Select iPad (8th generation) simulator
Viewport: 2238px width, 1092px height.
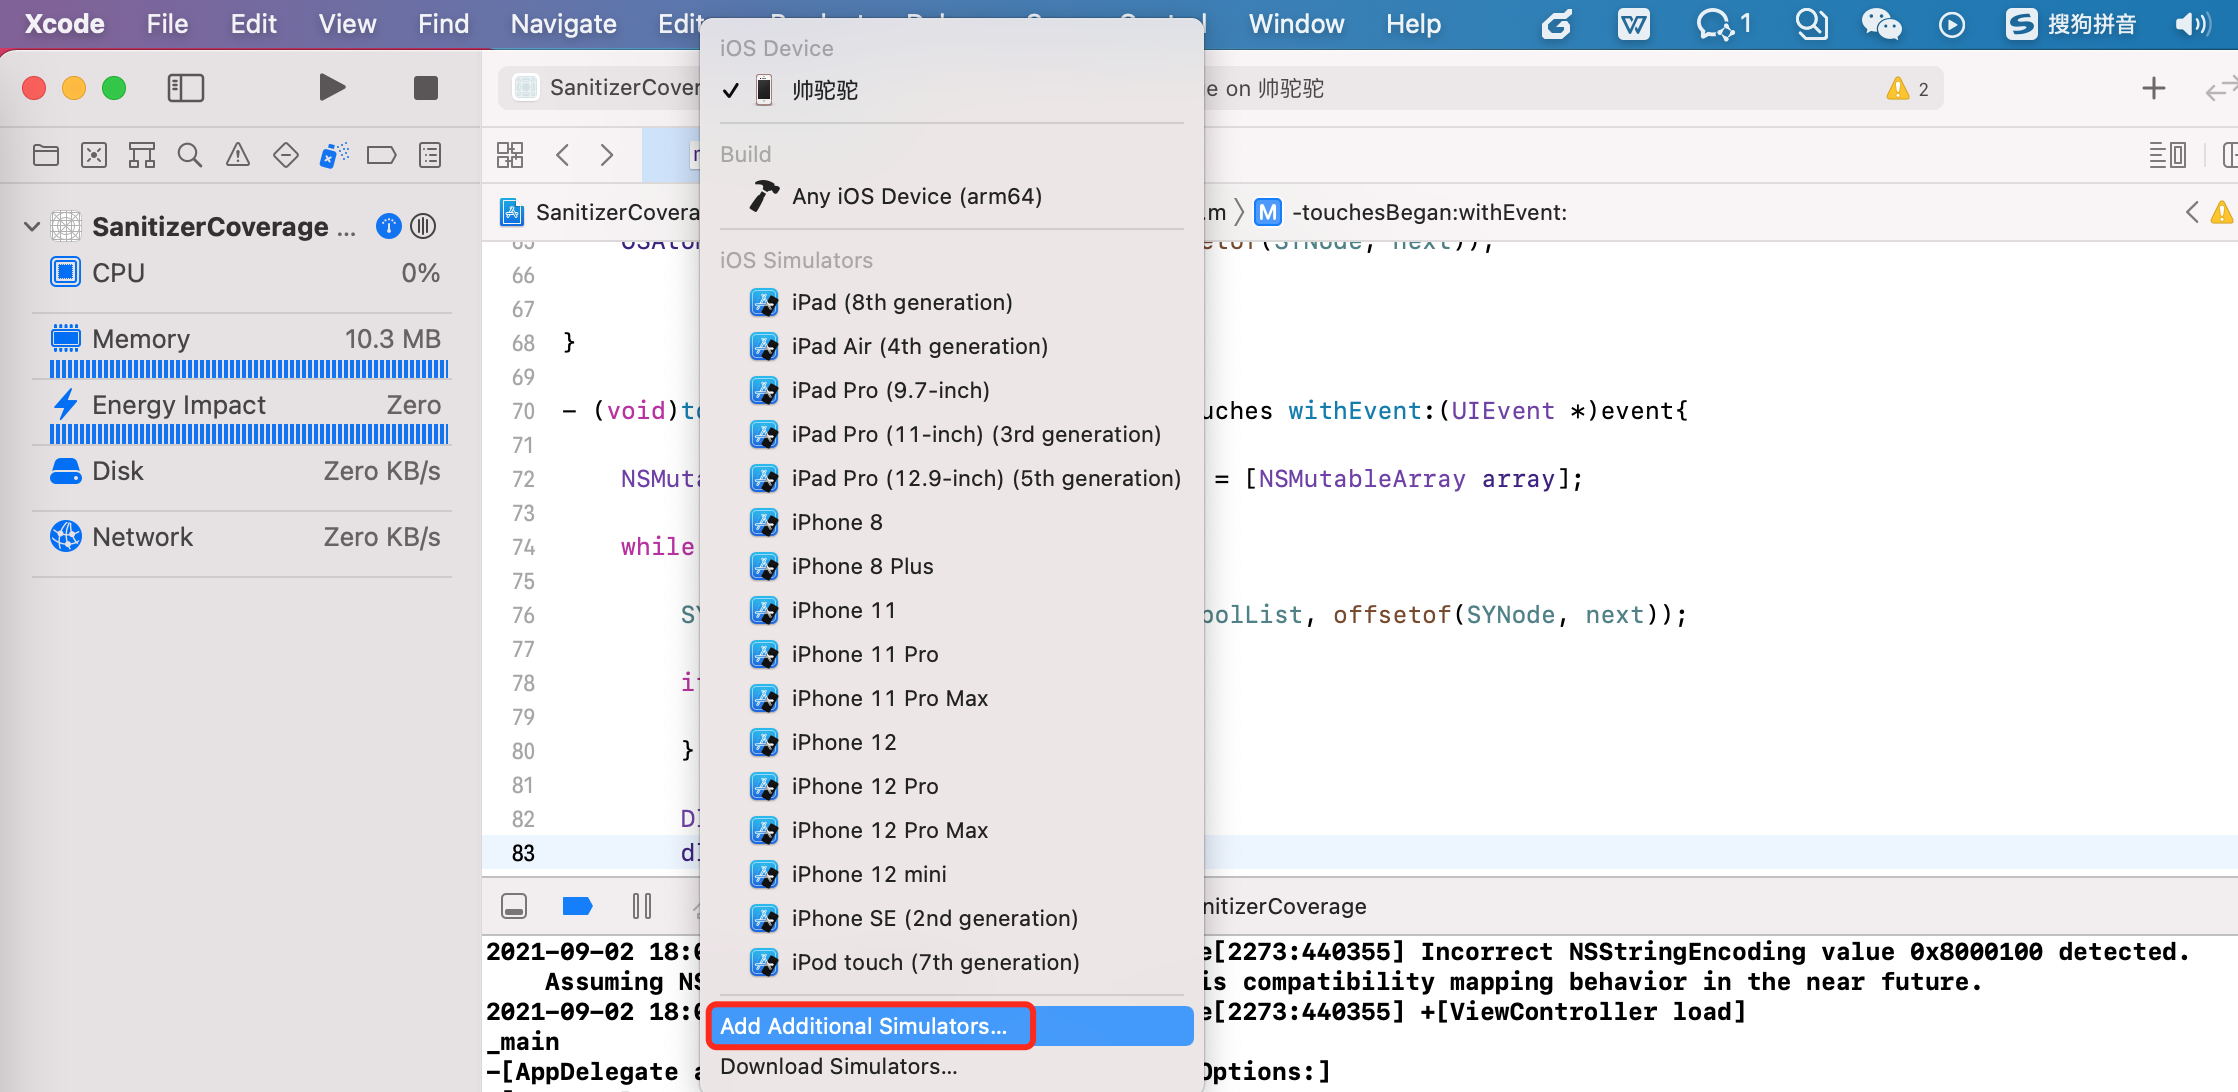[x=951, y=302]
